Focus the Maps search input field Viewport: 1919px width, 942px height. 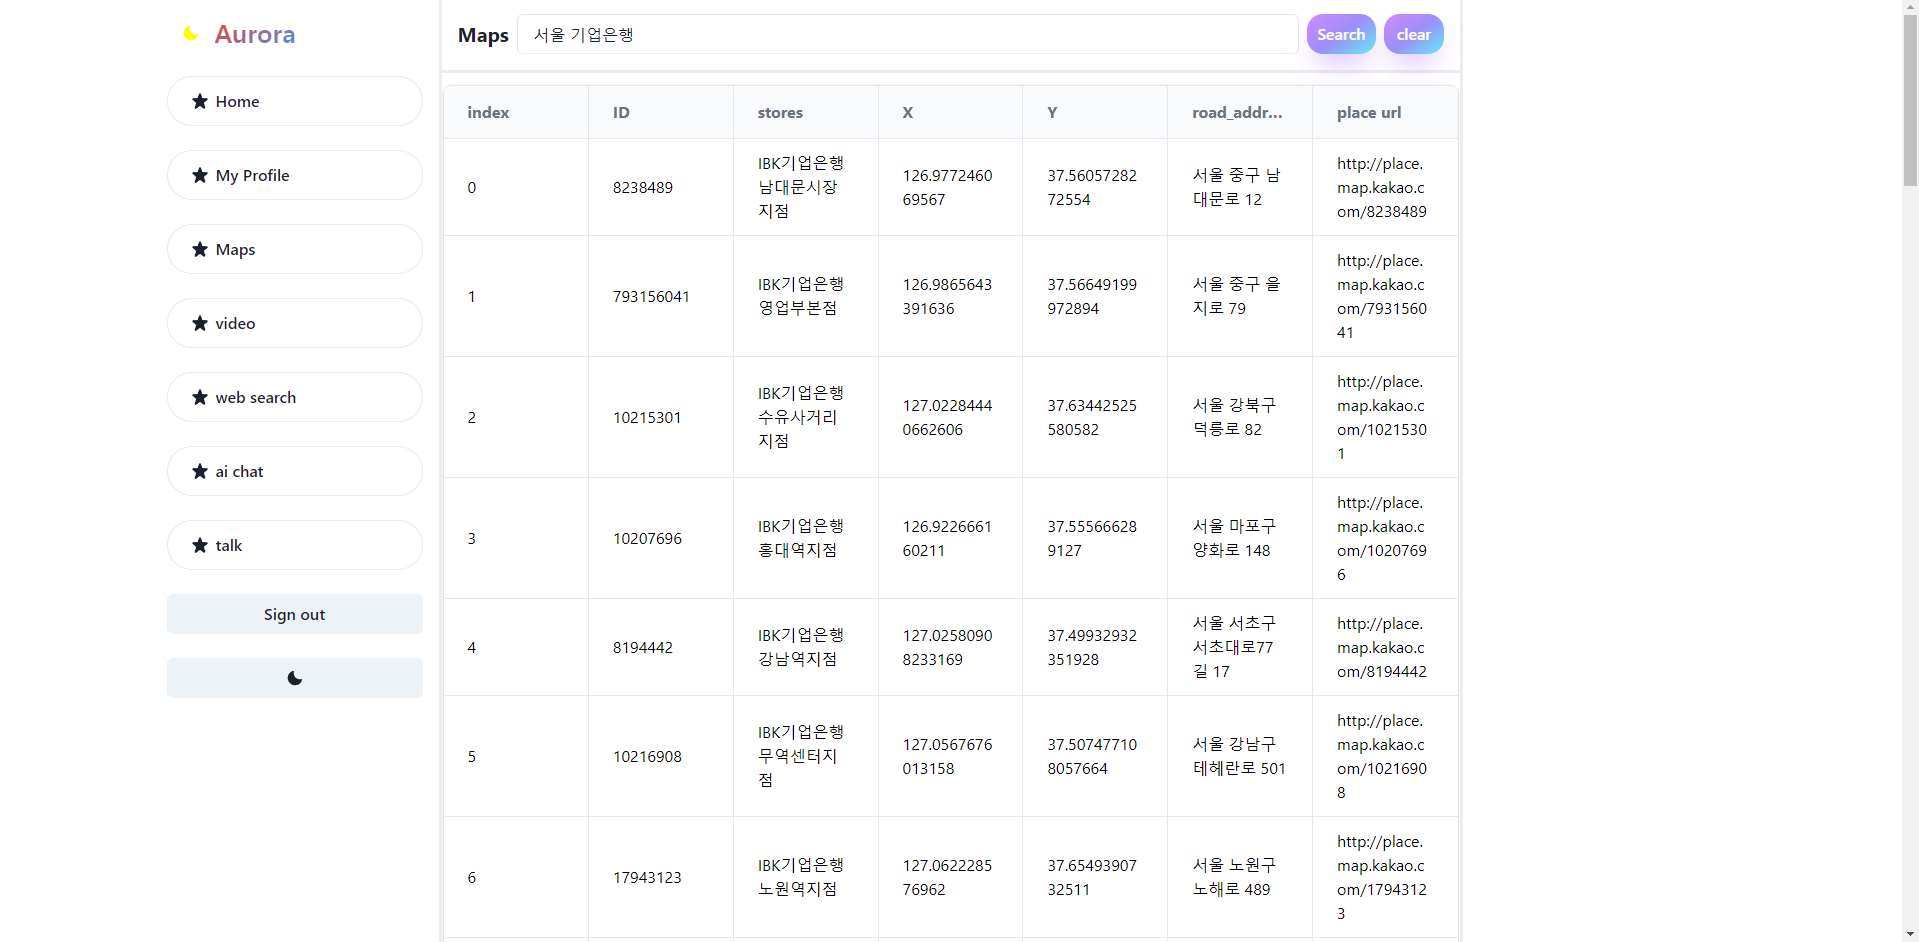click(x=908, y=34)
